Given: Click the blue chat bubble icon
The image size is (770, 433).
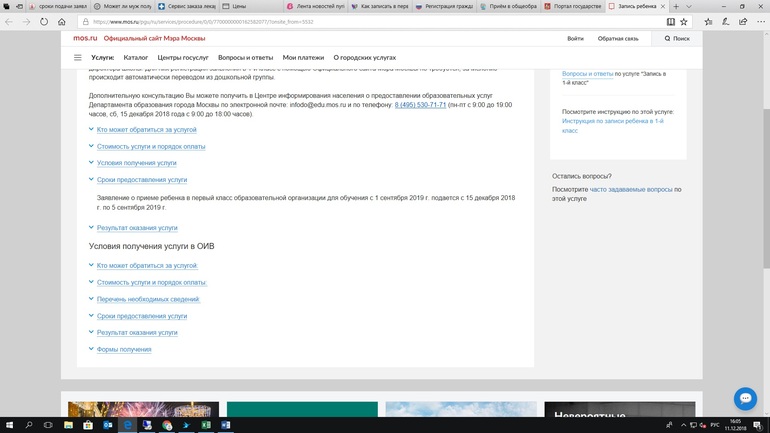Looking at the screenshot, I should point(745,398).
